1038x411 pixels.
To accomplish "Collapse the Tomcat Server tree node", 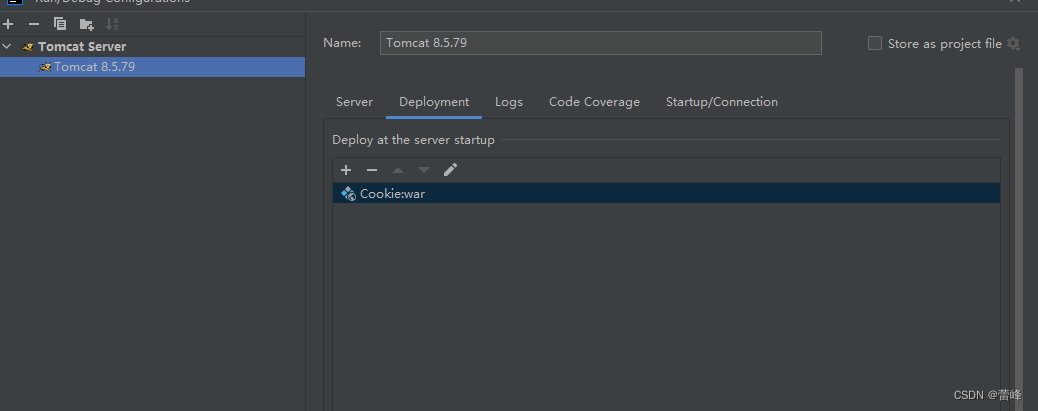I will pyautogui.click(x=7, y=47).
